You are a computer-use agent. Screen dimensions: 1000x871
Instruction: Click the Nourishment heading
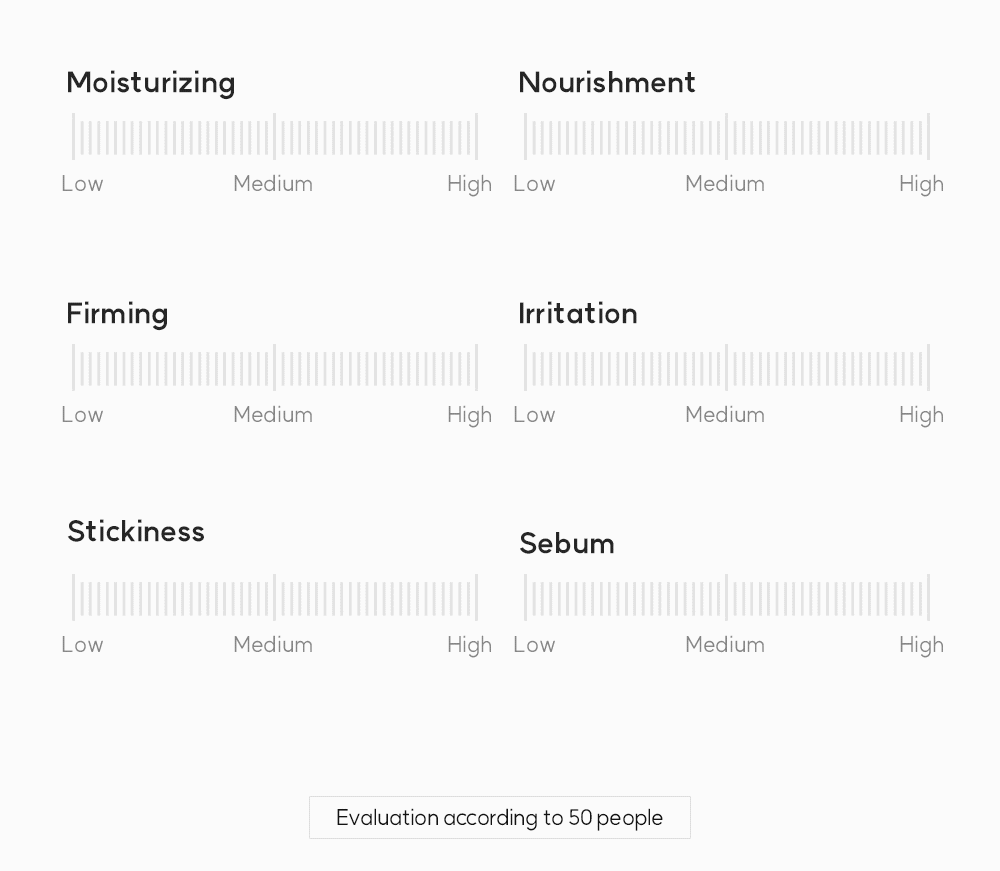coord(607,83)
